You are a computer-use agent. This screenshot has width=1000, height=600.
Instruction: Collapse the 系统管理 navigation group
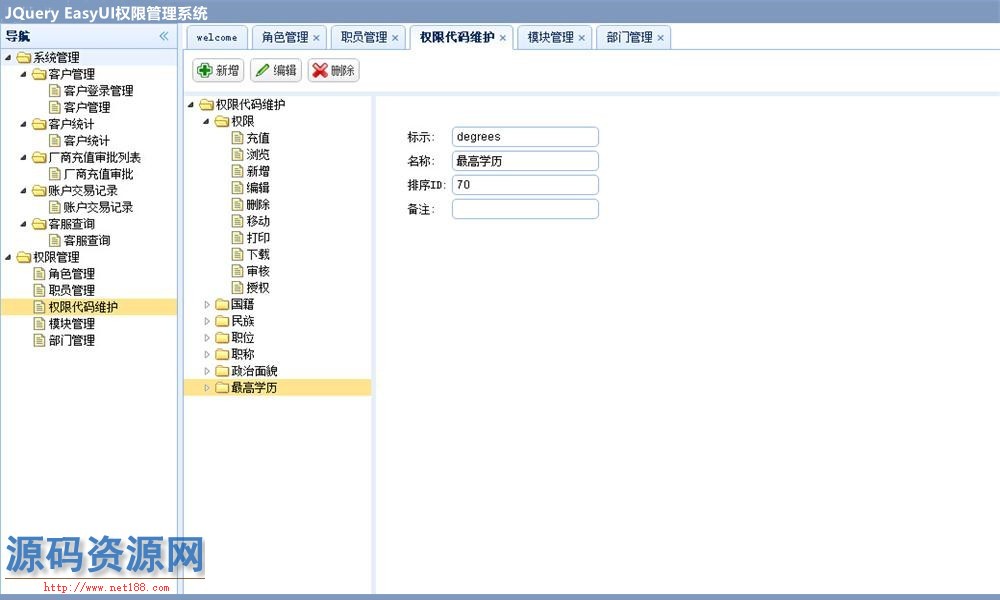pos(9,58)
